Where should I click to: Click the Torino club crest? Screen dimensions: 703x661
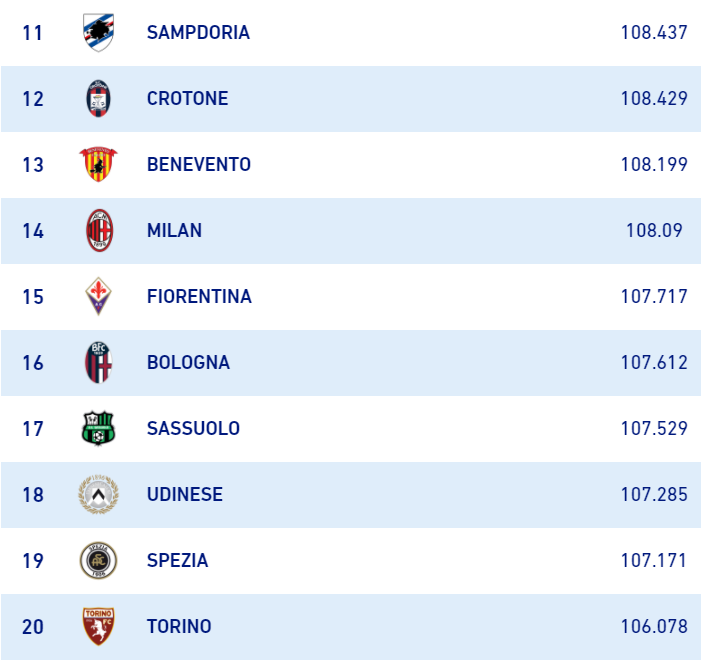[99, 627]
